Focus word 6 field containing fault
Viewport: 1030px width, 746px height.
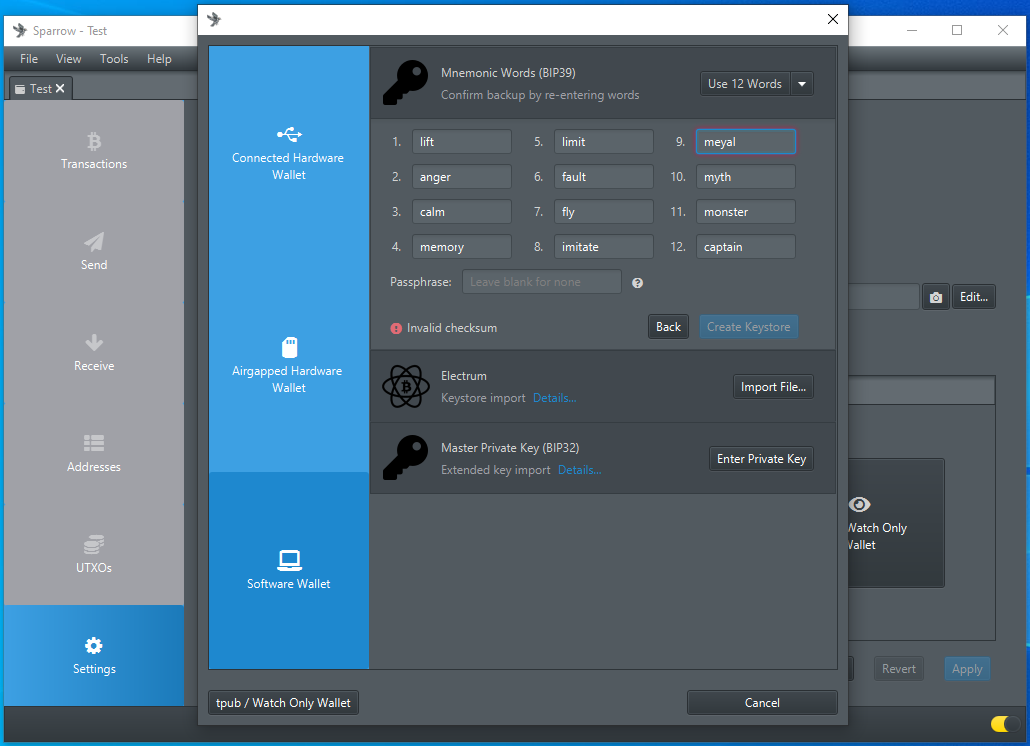[x=604, y=177]
